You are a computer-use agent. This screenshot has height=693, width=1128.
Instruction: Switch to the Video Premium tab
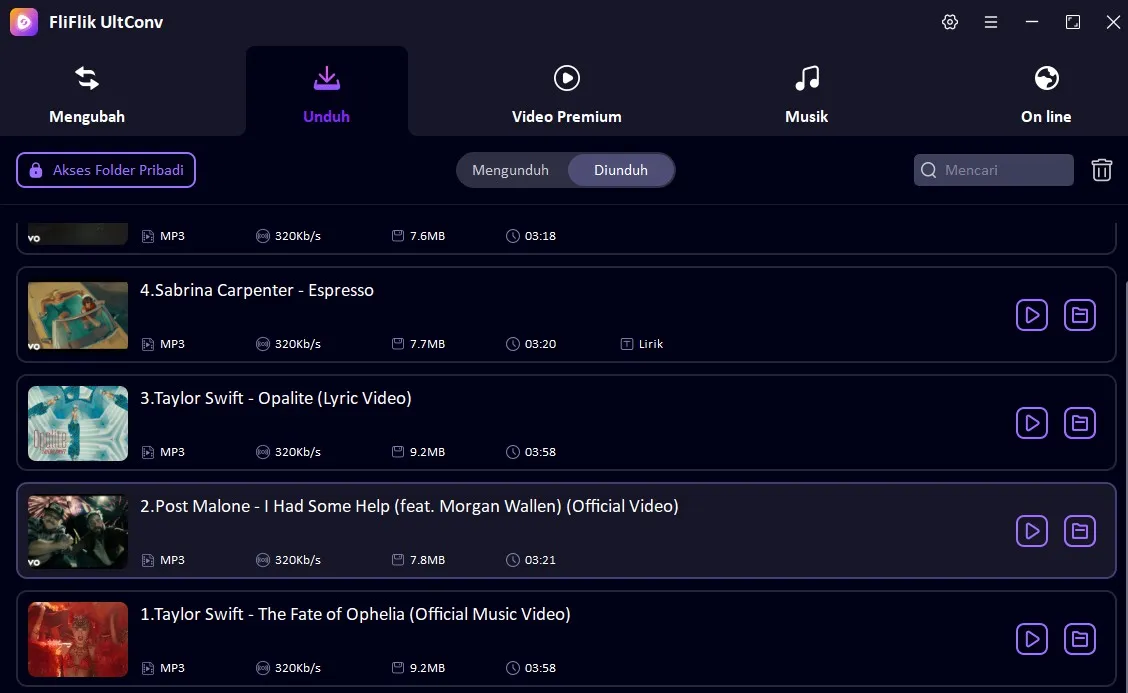566,90
